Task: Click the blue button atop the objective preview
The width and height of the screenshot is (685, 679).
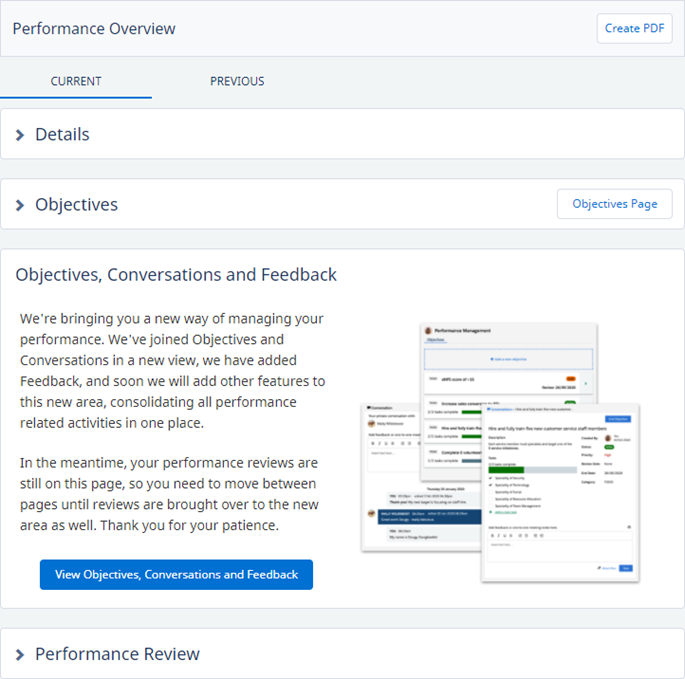Action: coord(619,418)
